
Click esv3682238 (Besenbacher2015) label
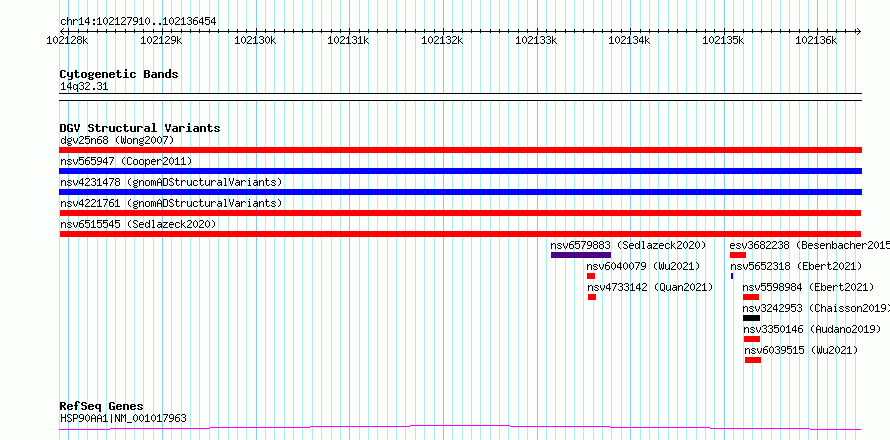809,245
